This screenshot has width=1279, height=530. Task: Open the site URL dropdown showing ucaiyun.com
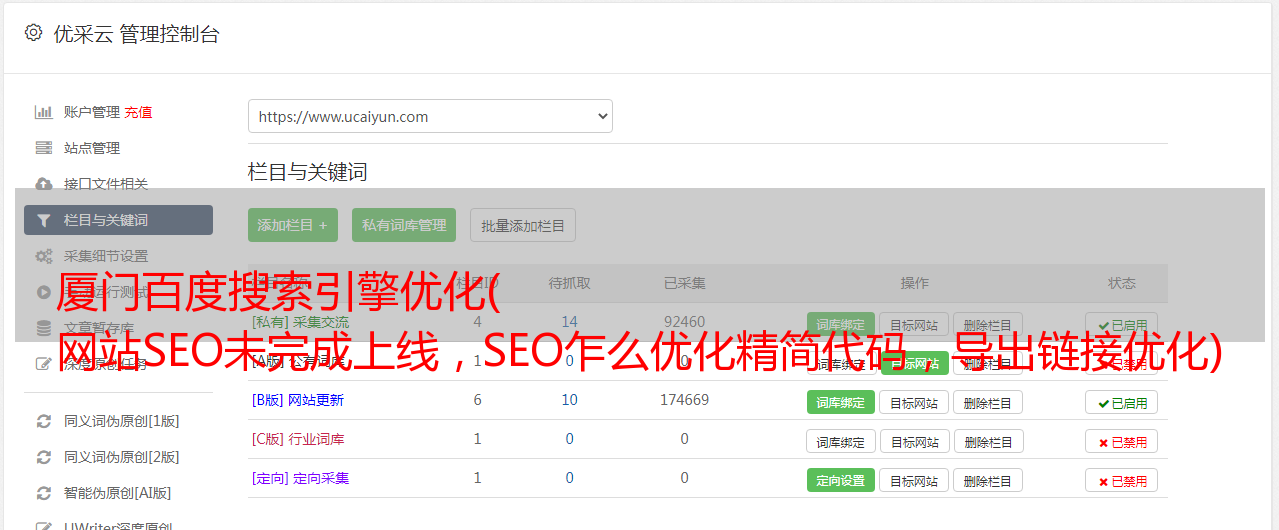click(430, 116)
